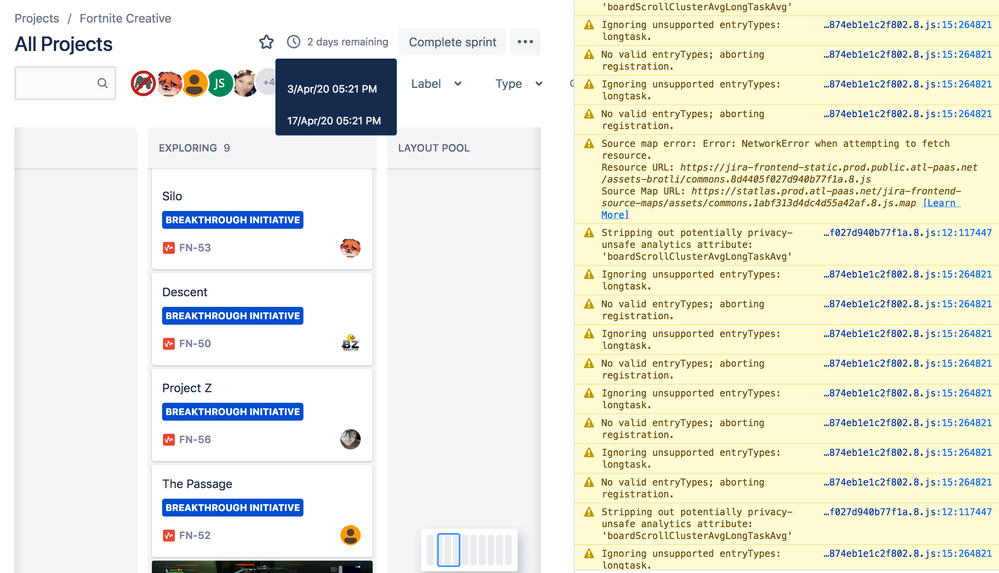Click orange assignee avatar on The Passage card
999x573 pixels.
pos(350,535)
